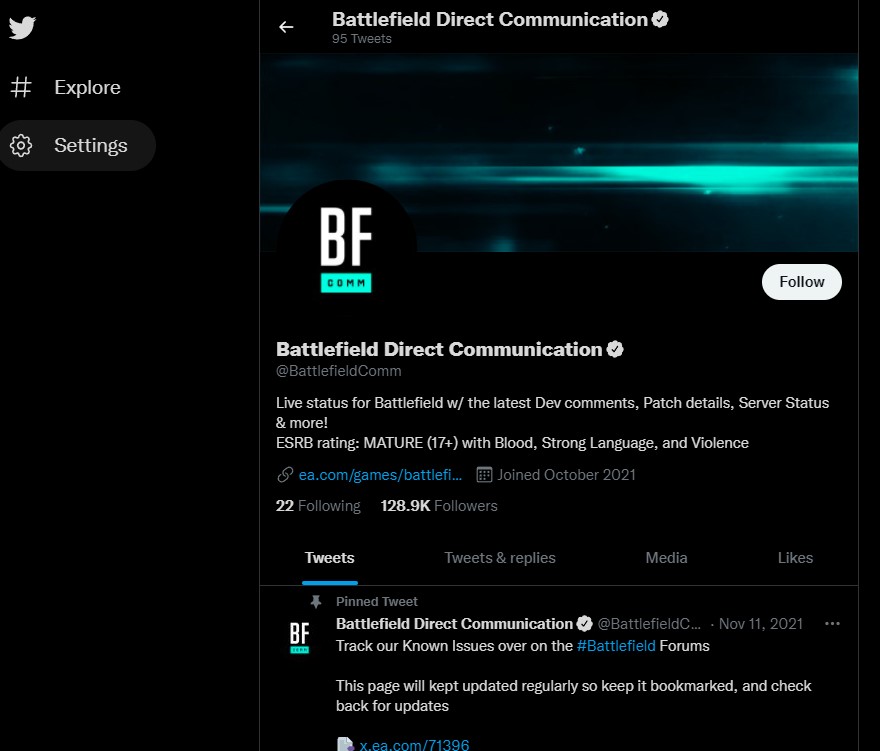Open Explore via the hashtag icon
The height and width of the screenshot is (751, 880).
pyautogui.click(x=21, y=87)
